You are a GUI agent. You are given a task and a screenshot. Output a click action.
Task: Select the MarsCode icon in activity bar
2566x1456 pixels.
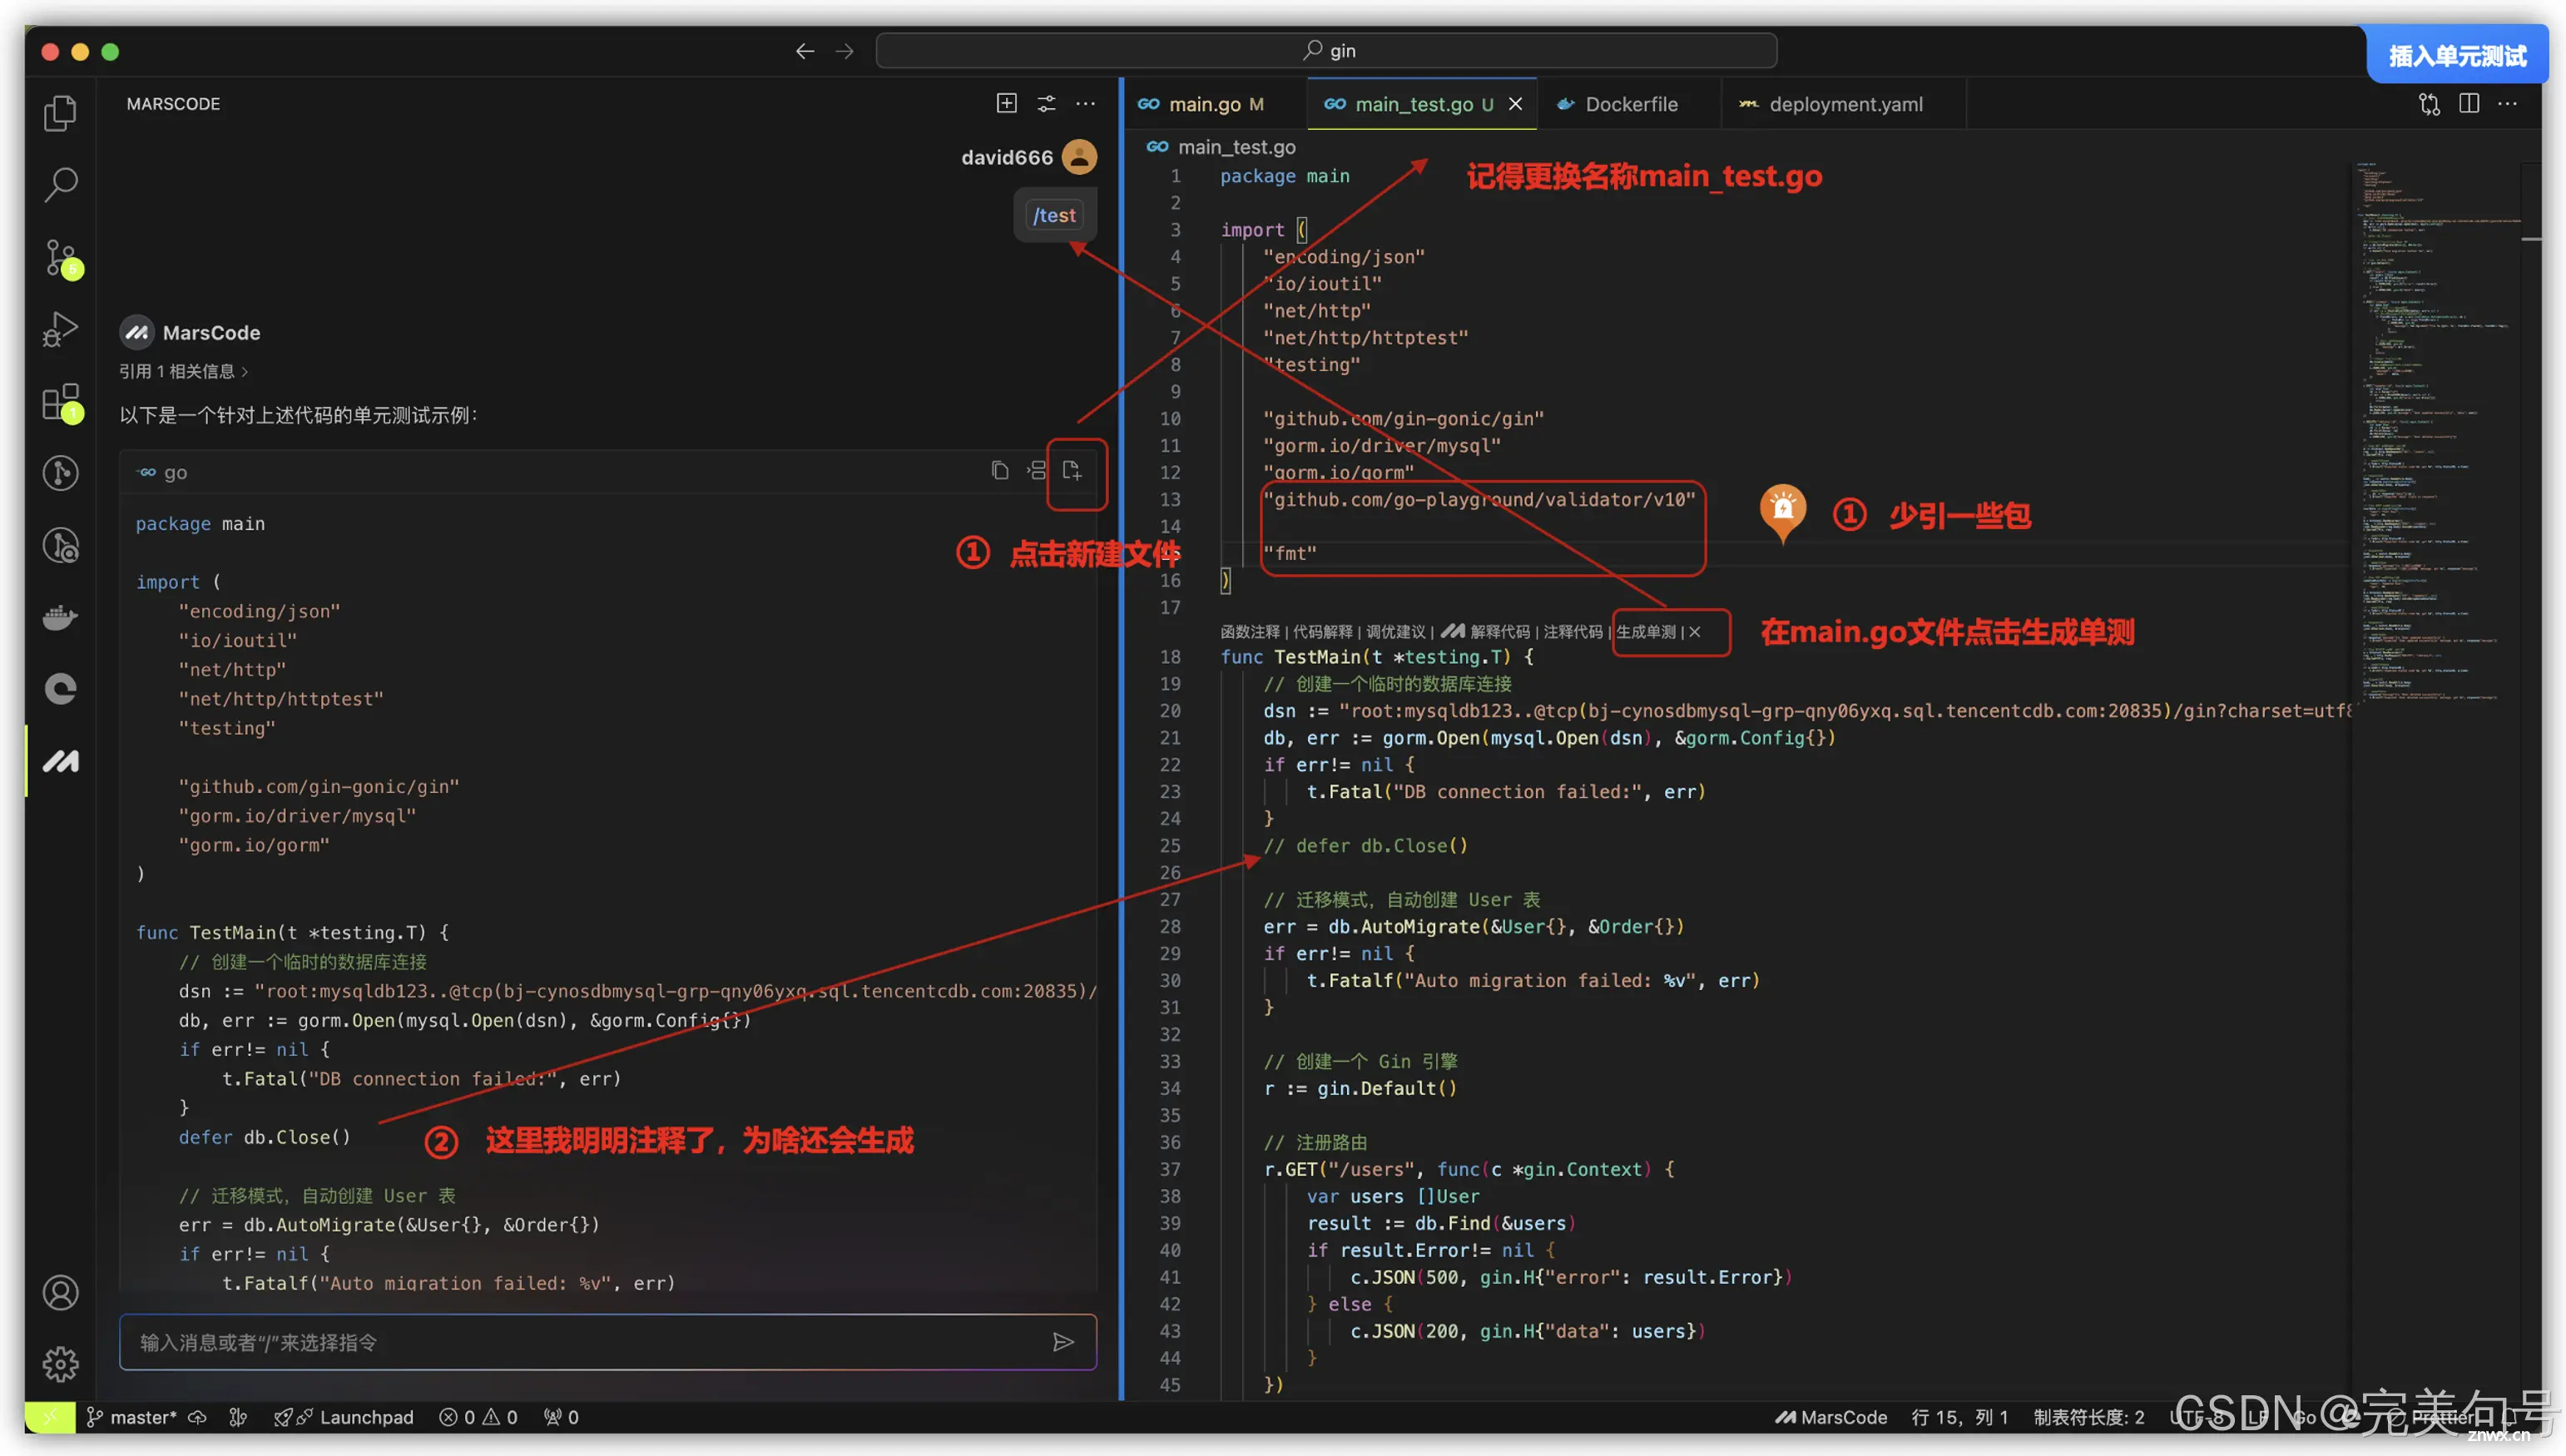click(x=60, y=761)
